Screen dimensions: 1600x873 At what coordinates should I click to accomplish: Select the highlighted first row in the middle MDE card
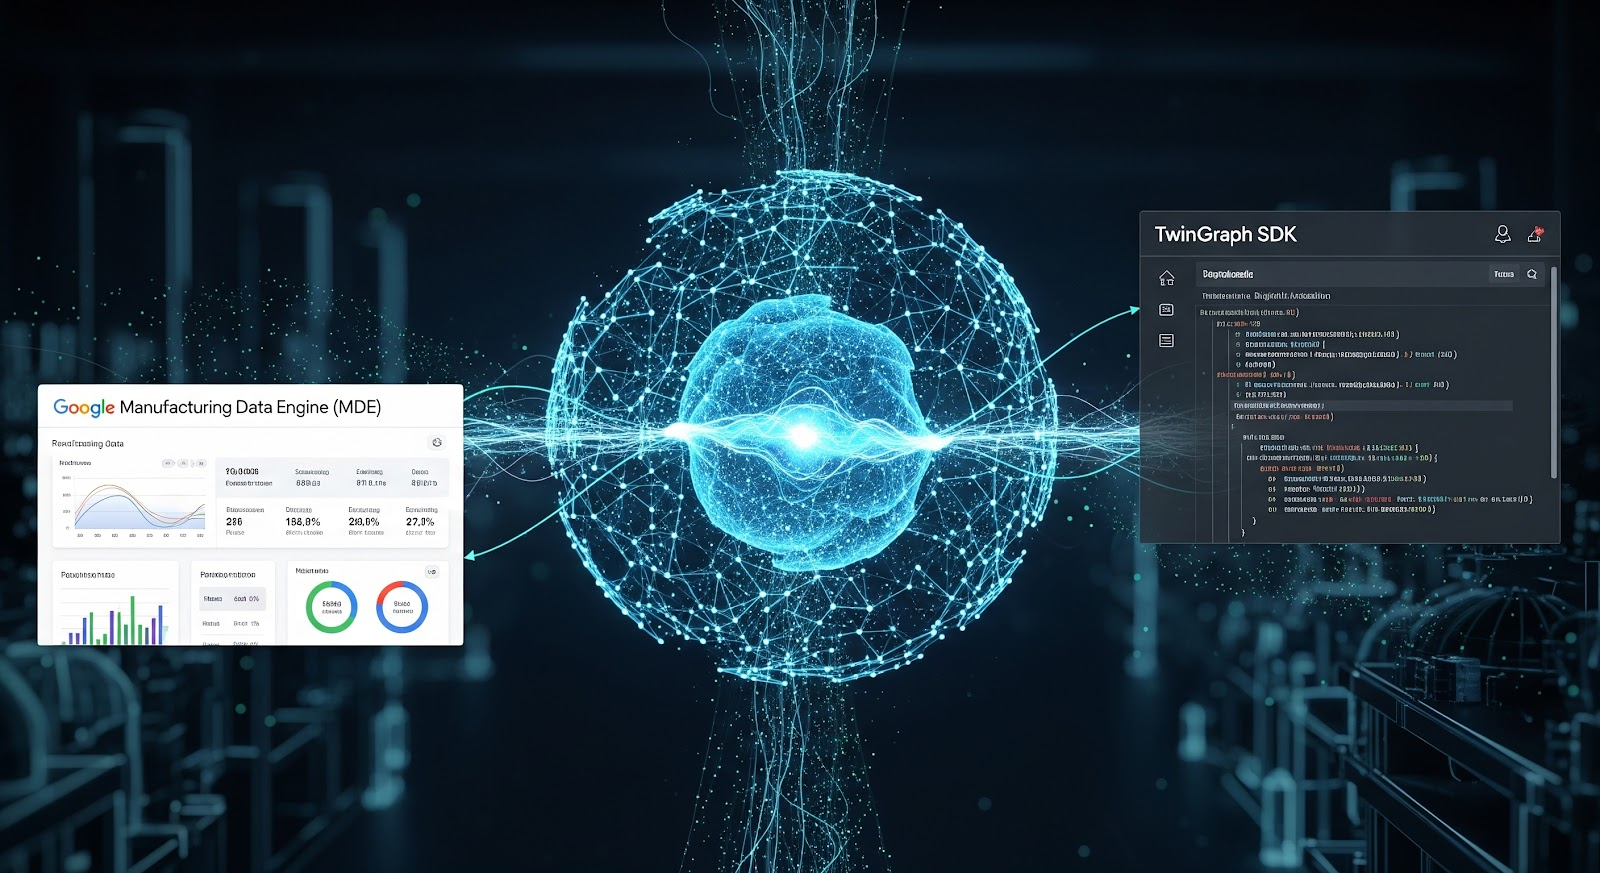tap(232, 599)
